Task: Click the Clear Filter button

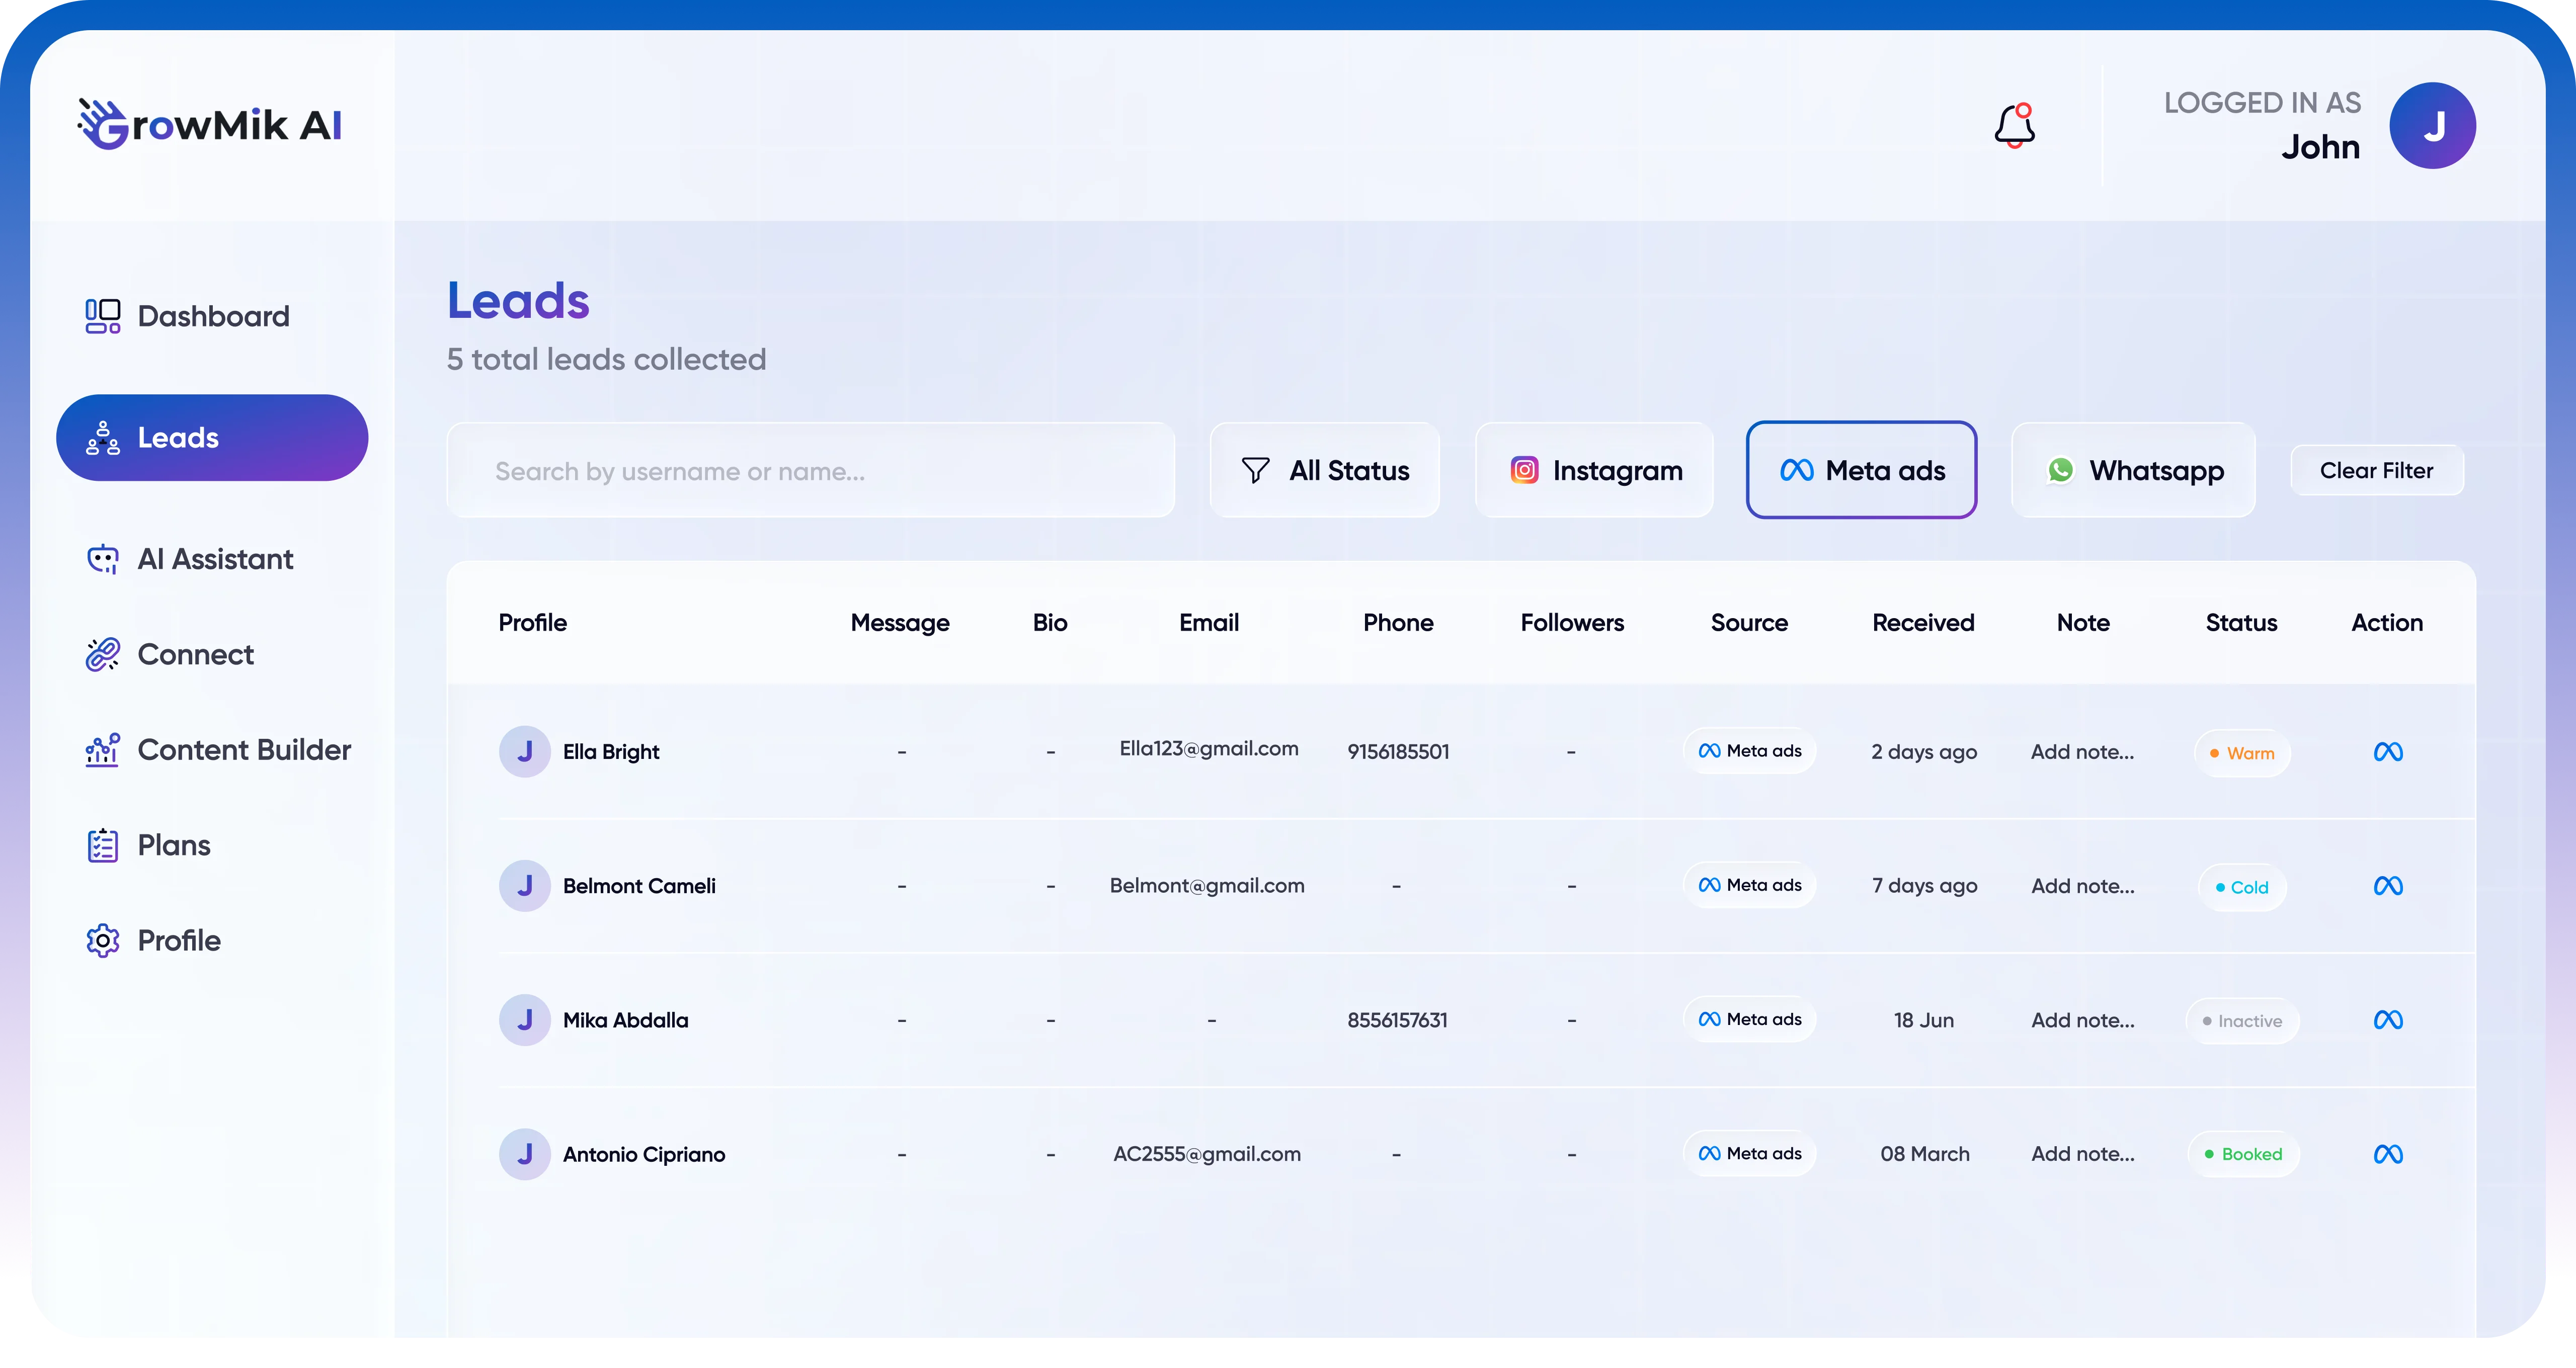Action: tap(2377, 470)
